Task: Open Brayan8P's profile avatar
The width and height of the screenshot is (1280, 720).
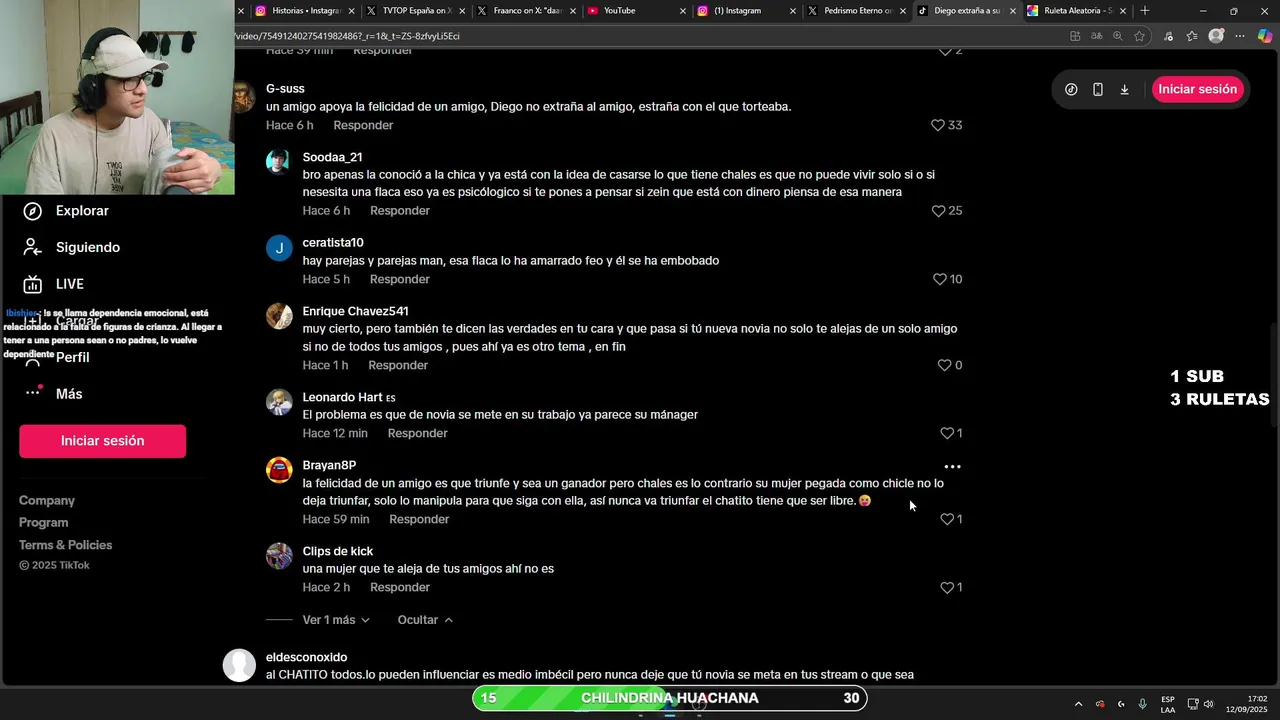Action: click(279, 470)
